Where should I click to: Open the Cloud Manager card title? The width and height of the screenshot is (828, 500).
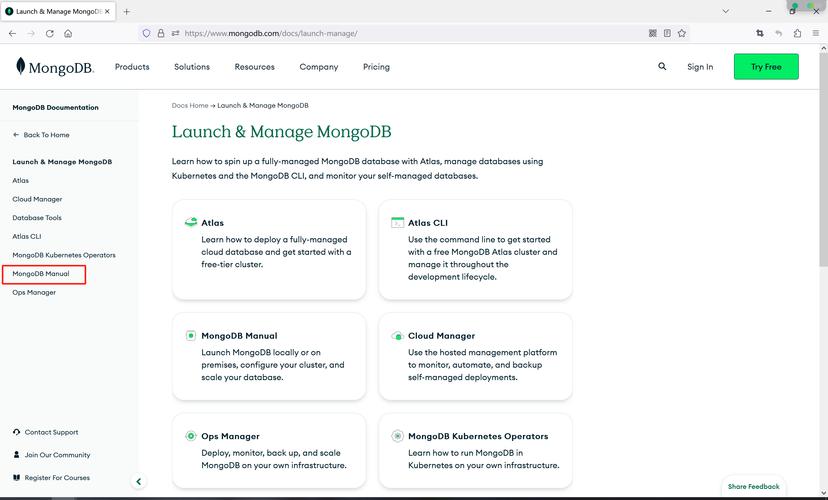(441, 336)
